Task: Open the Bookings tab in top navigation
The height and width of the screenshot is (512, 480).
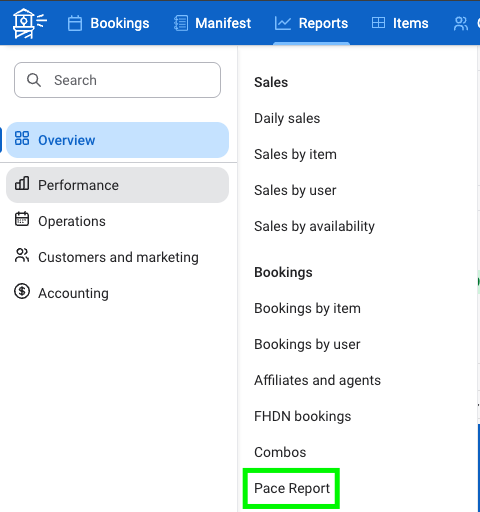Action: tap(109, 23)
